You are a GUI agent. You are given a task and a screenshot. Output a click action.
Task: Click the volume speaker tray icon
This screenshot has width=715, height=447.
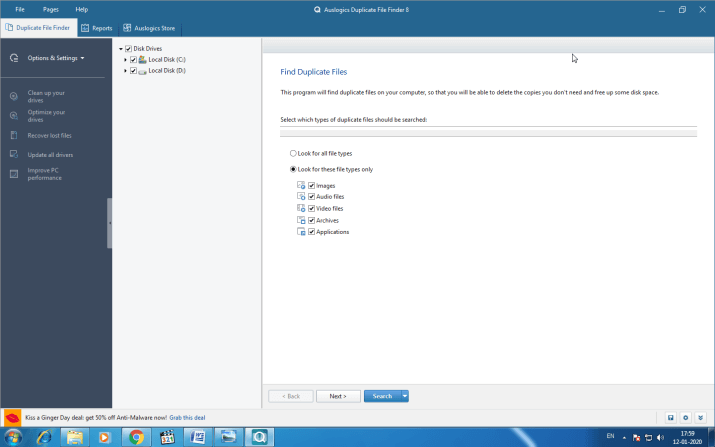tap(660, 437)
